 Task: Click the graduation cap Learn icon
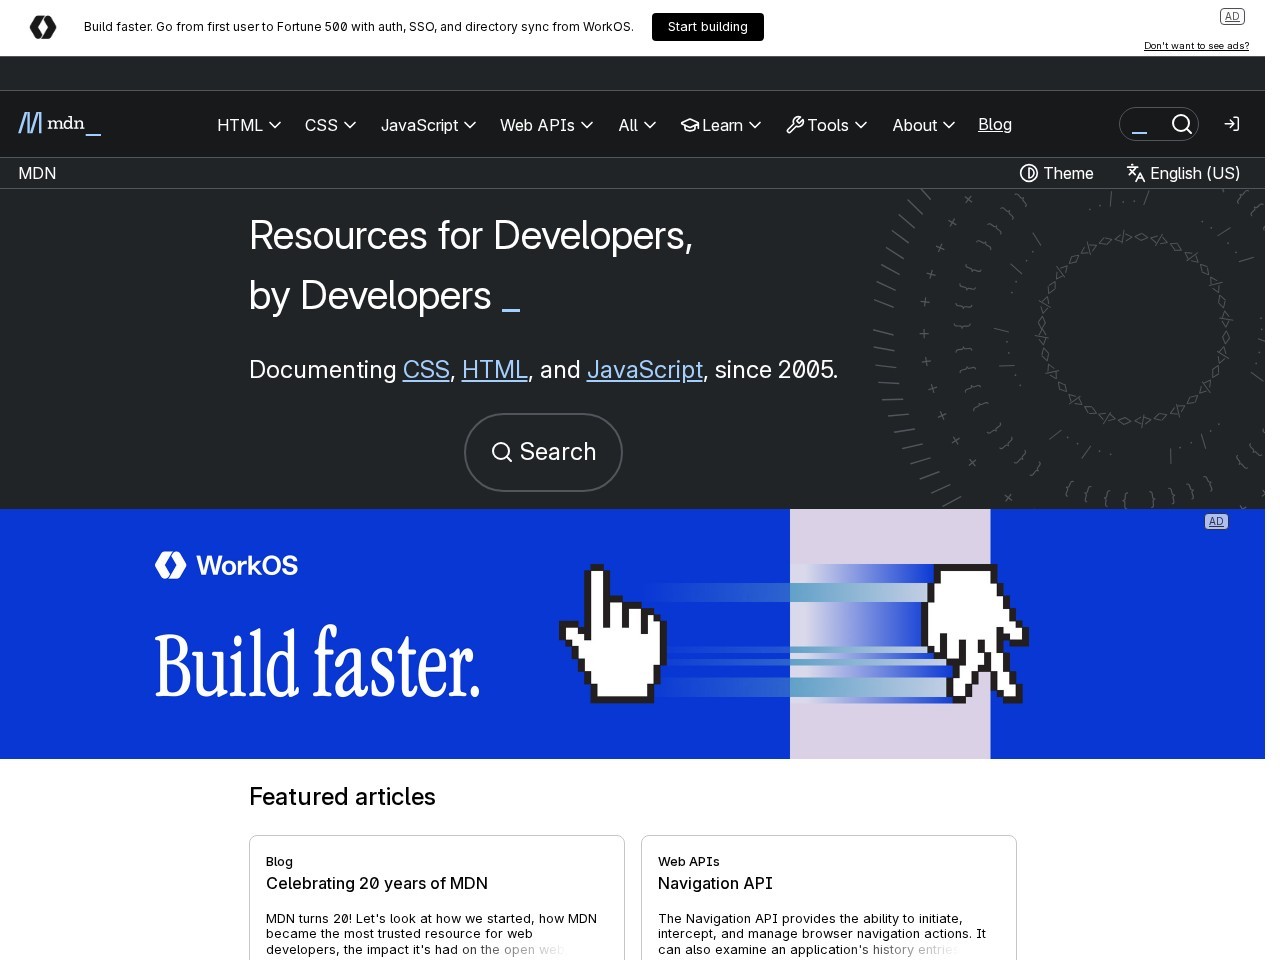click(x=689, y=125)
